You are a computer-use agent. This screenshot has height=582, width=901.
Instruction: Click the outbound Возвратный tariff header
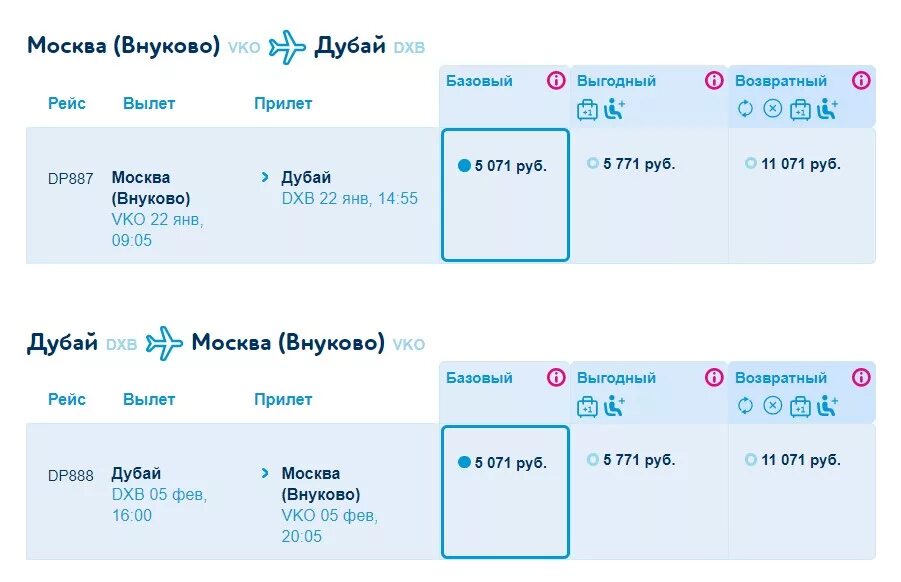(x=781, y=81)
